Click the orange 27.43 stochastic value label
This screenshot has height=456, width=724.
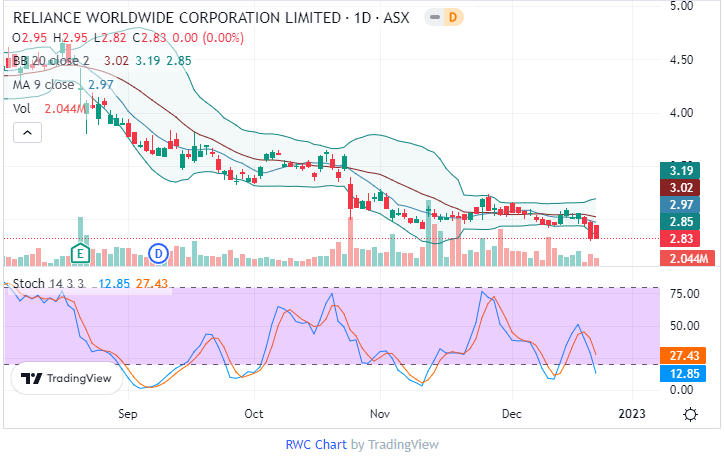click(x=684, y=355)
